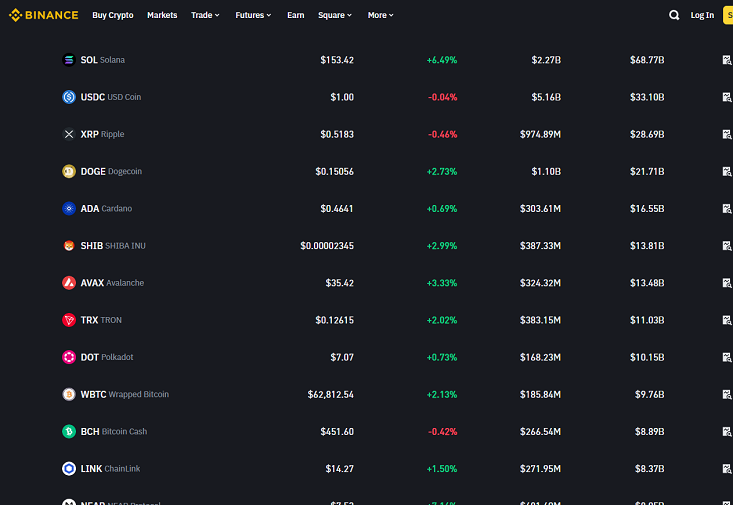Open the USDC USD Coin name
Viewport: 733px width, 505px height.
click(x=111, y=97)
